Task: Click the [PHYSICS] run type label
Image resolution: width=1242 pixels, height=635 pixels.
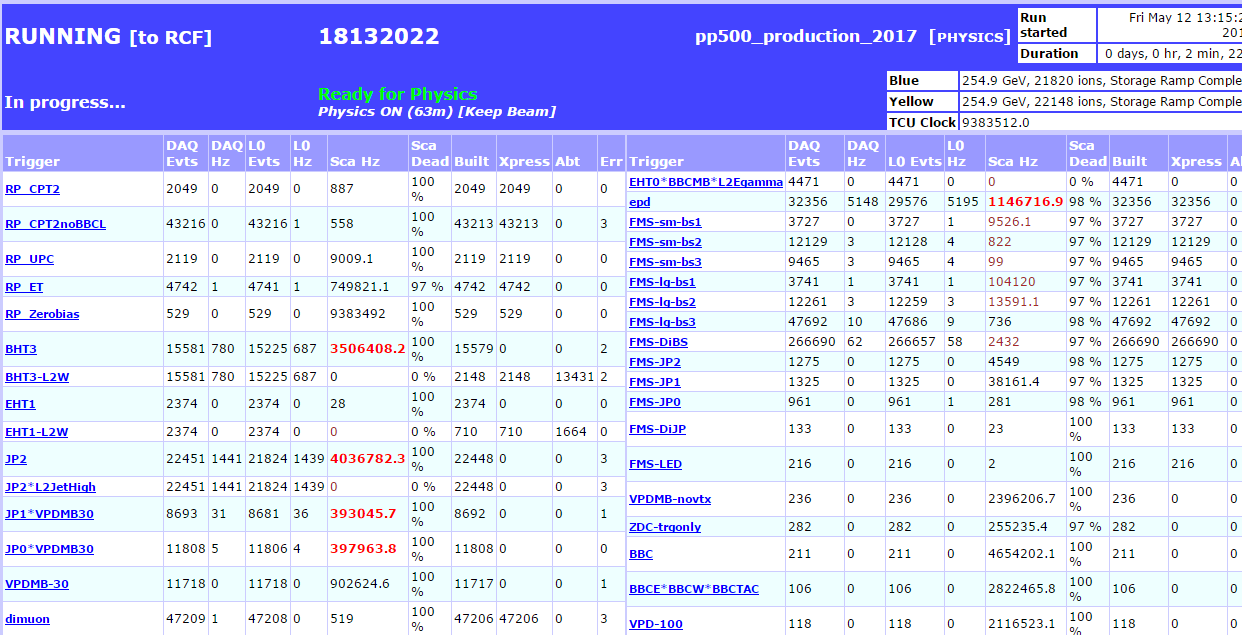Action: pos(970,37)
